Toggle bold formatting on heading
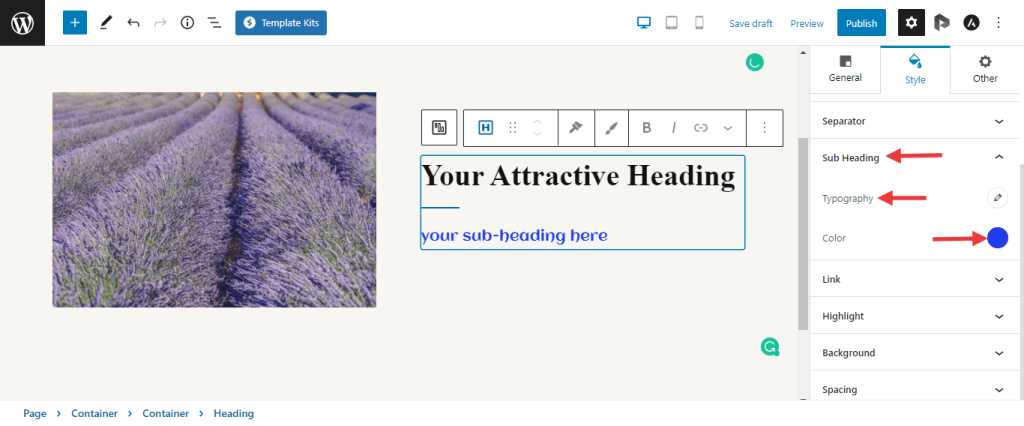 (x=647, y=127)
